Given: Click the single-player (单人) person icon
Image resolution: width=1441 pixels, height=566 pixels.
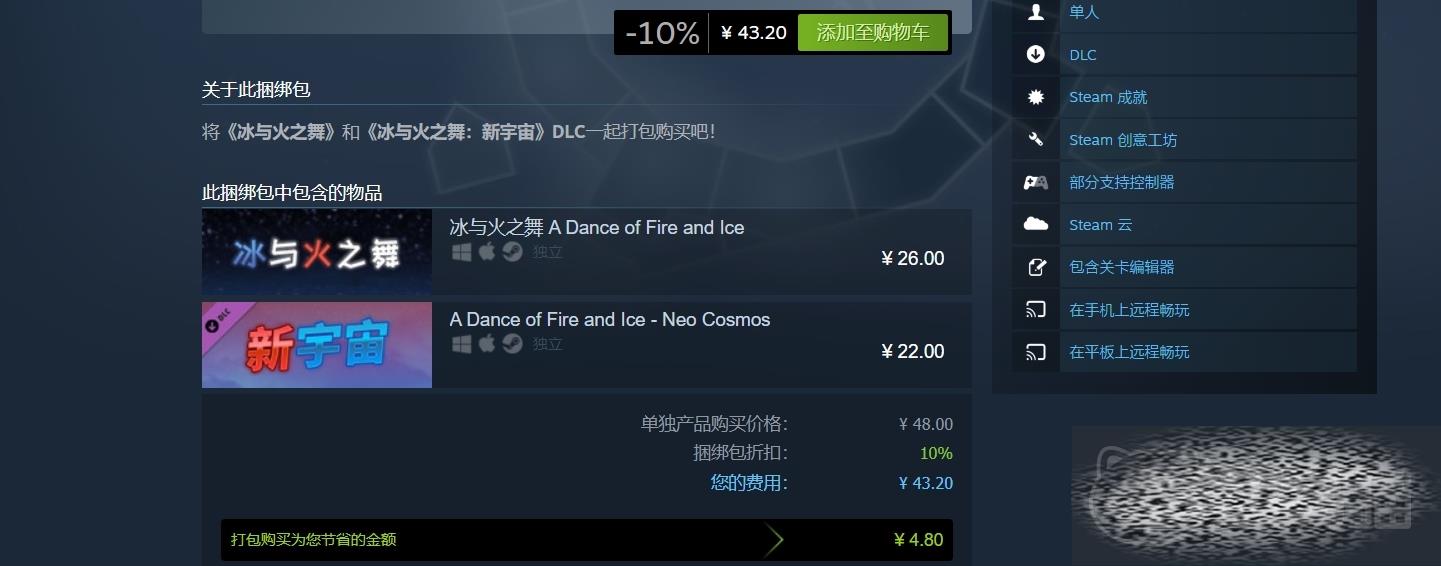Looking at the screenshot, I should click(x=1036, y=12).
